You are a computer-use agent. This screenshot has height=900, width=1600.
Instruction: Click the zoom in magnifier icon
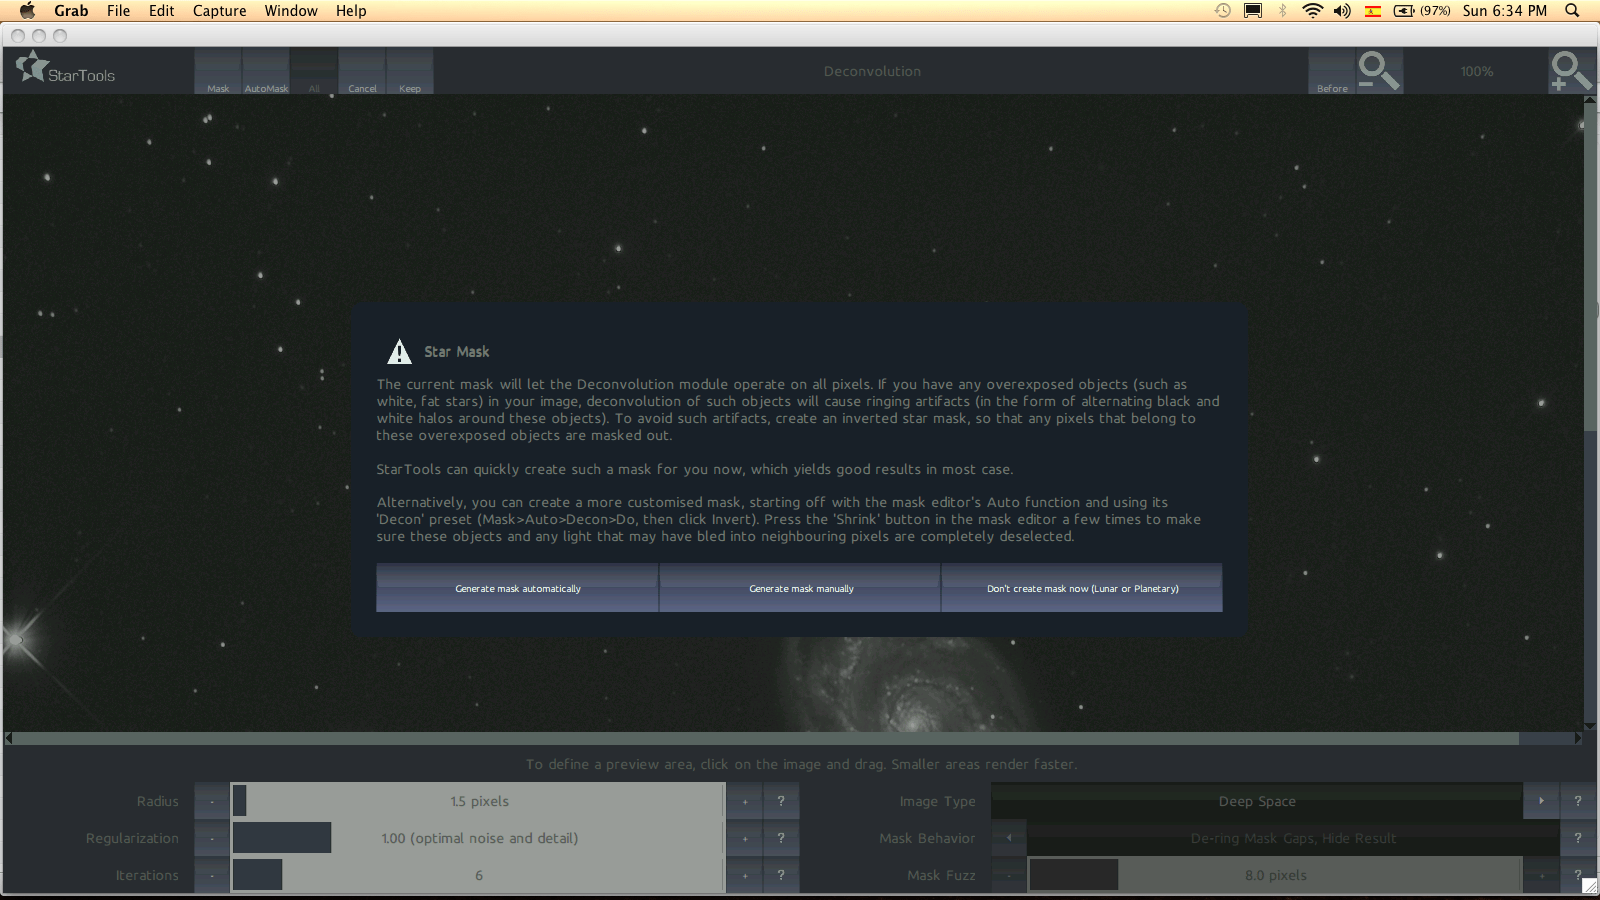coord(1570,71)
